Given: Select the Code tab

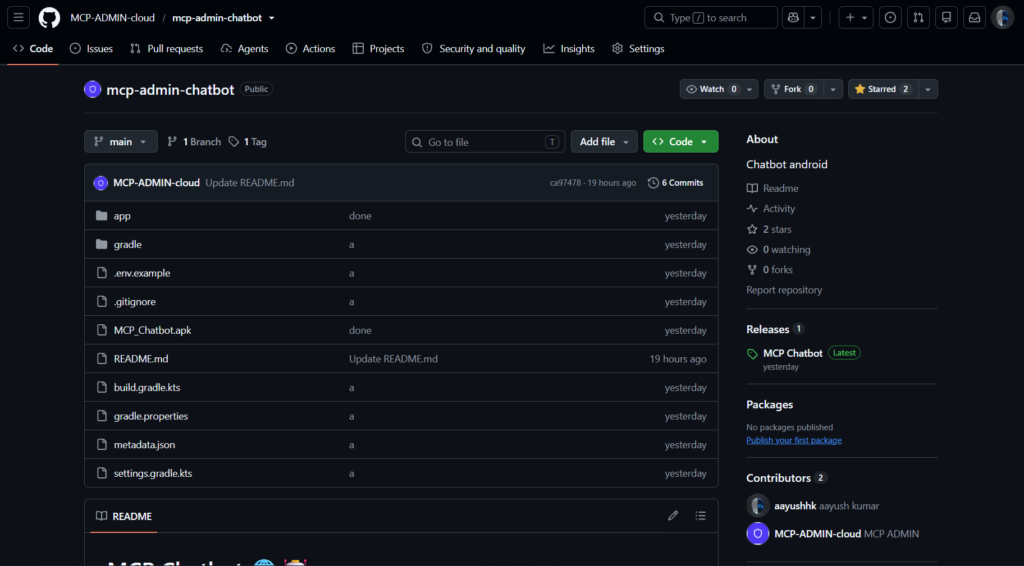Looking at the screenshot, I should 33,48.
